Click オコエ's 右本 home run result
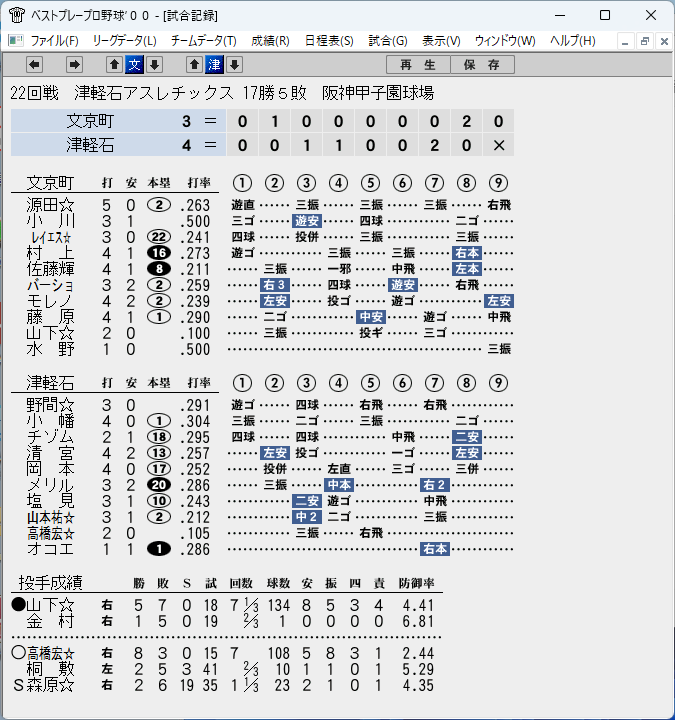Image resolution: width=675 pixels, height=720 pixels. point(435,549)
